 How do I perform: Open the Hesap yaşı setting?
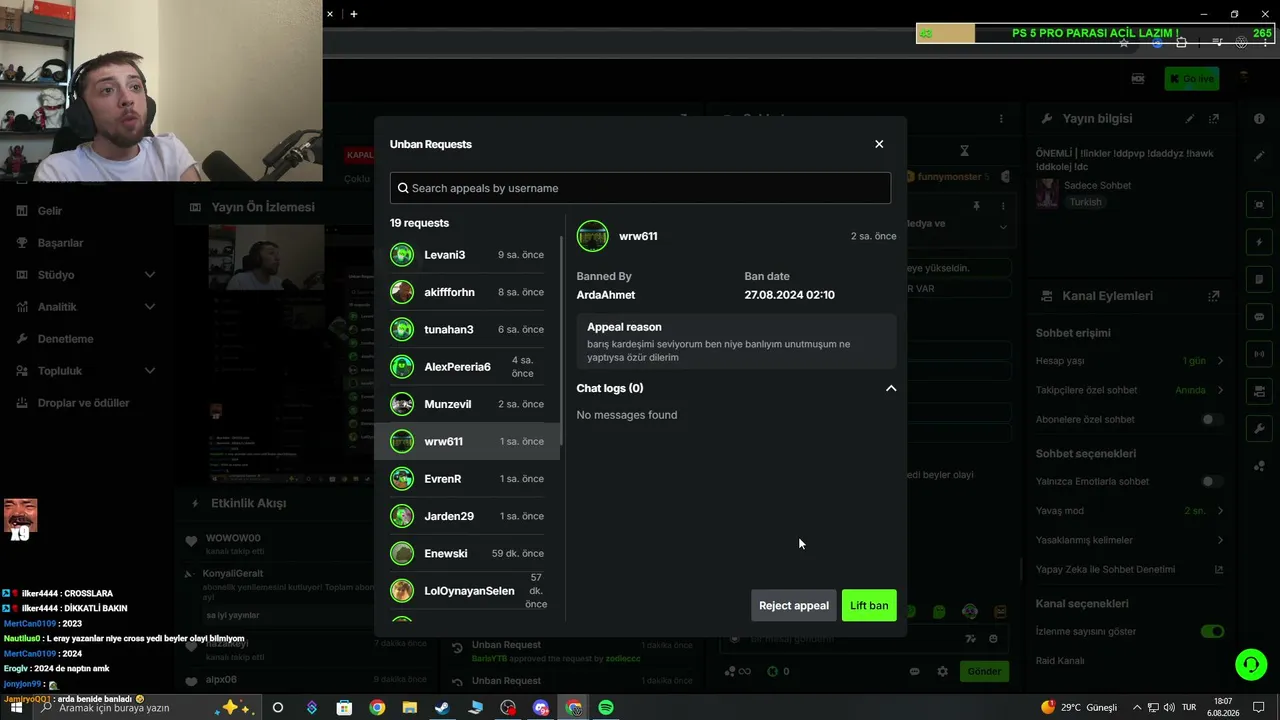(1130, 361)
